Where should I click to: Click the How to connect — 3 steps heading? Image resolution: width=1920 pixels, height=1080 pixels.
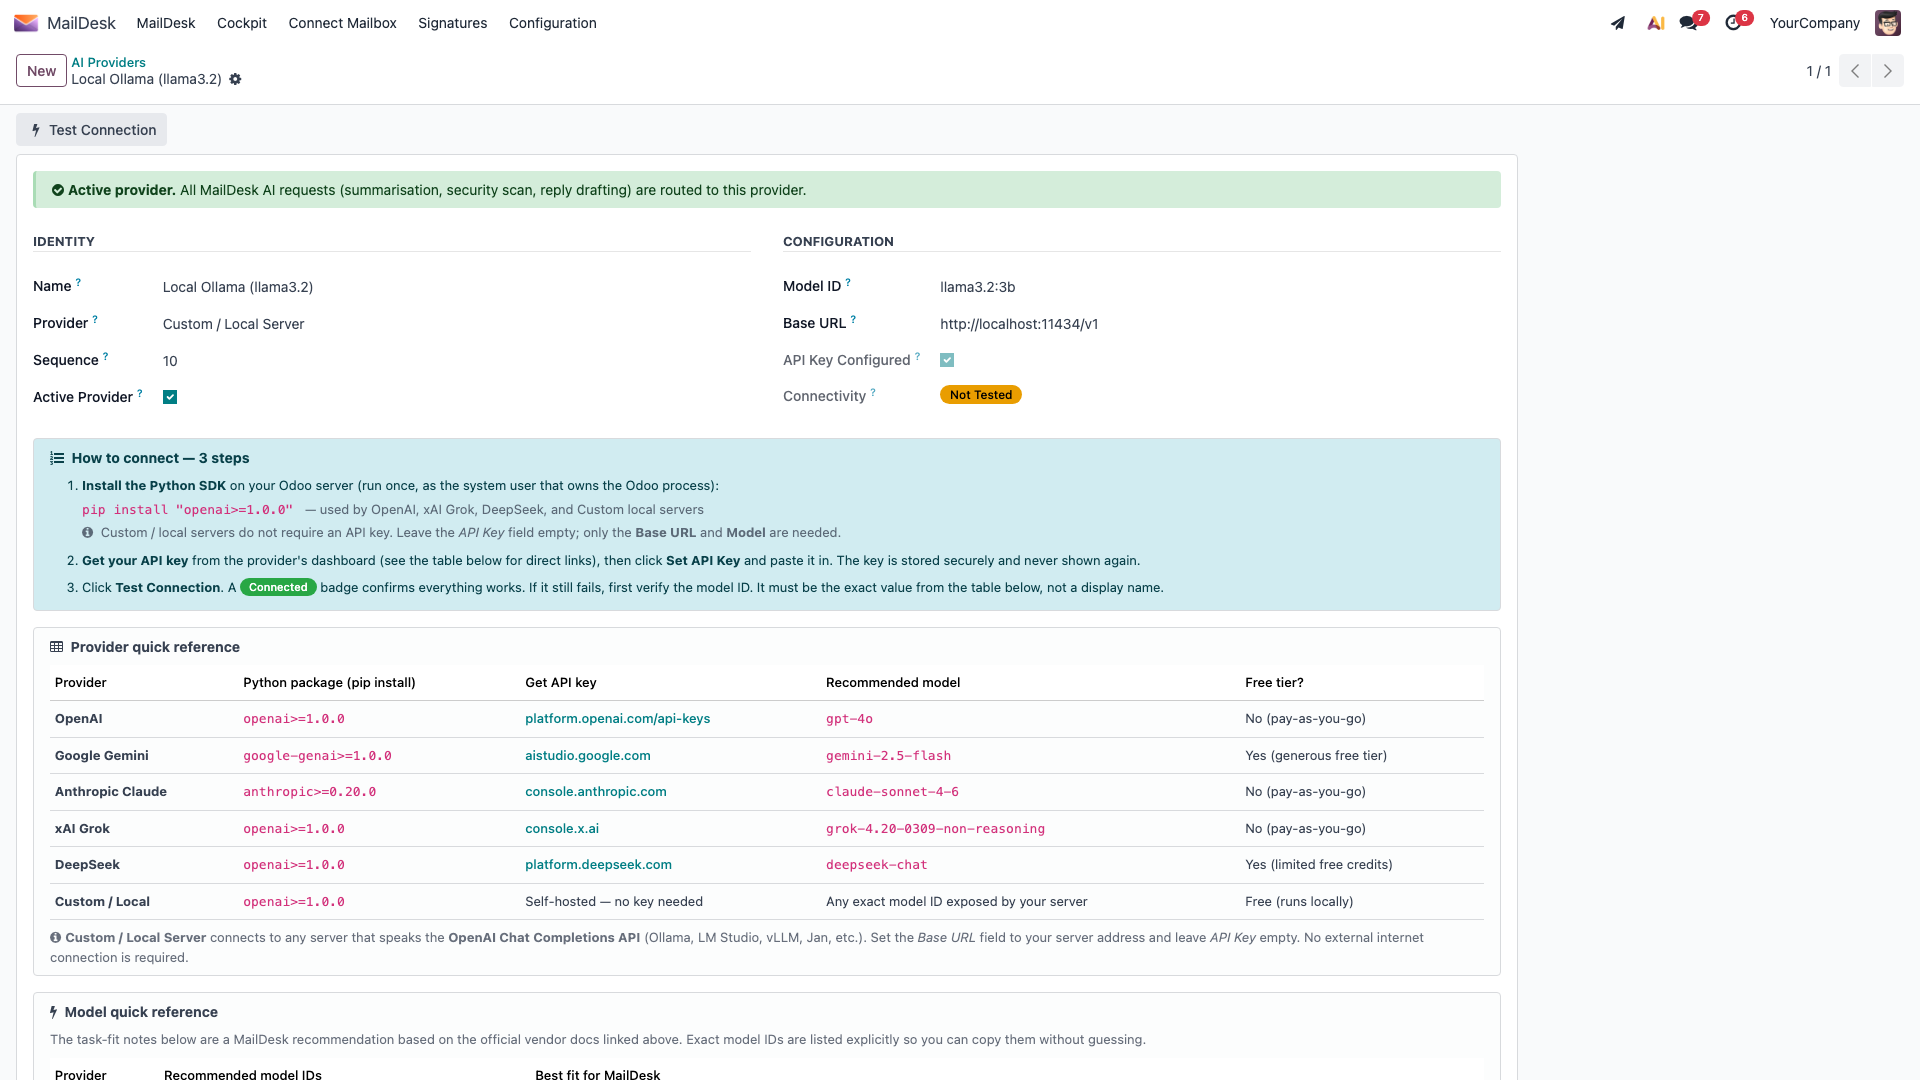pos(160,458)
